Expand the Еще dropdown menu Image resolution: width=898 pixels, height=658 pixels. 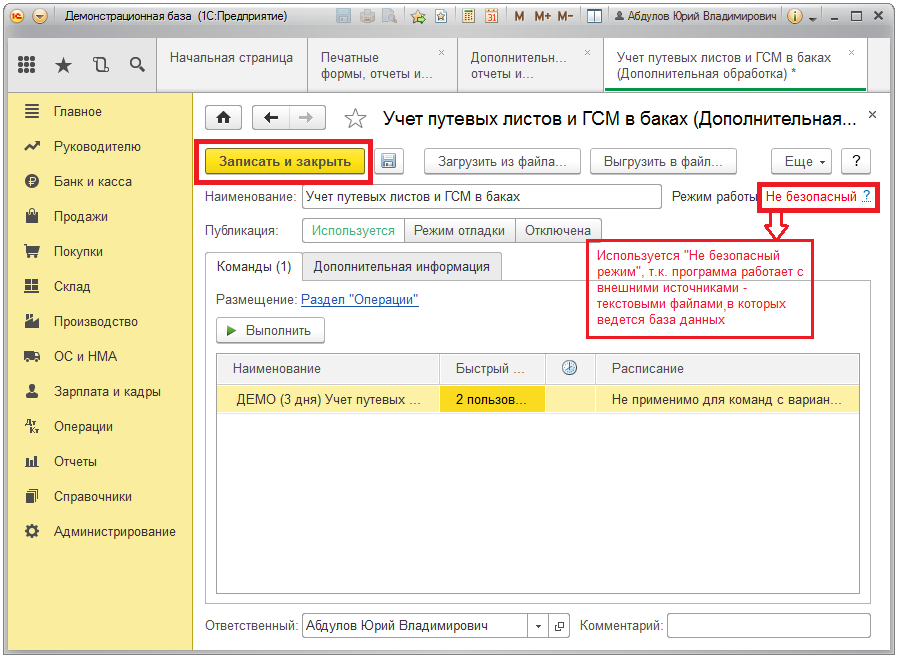point(802,162)
